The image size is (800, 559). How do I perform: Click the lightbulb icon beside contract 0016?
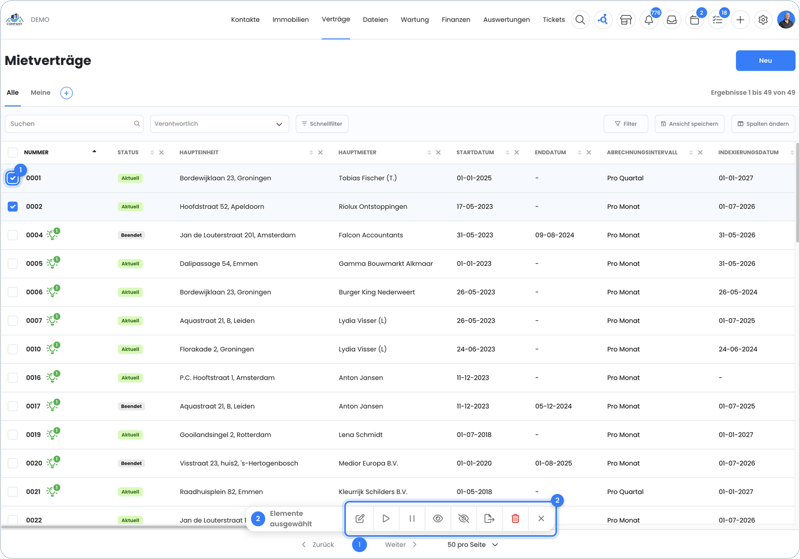[53, 377]
